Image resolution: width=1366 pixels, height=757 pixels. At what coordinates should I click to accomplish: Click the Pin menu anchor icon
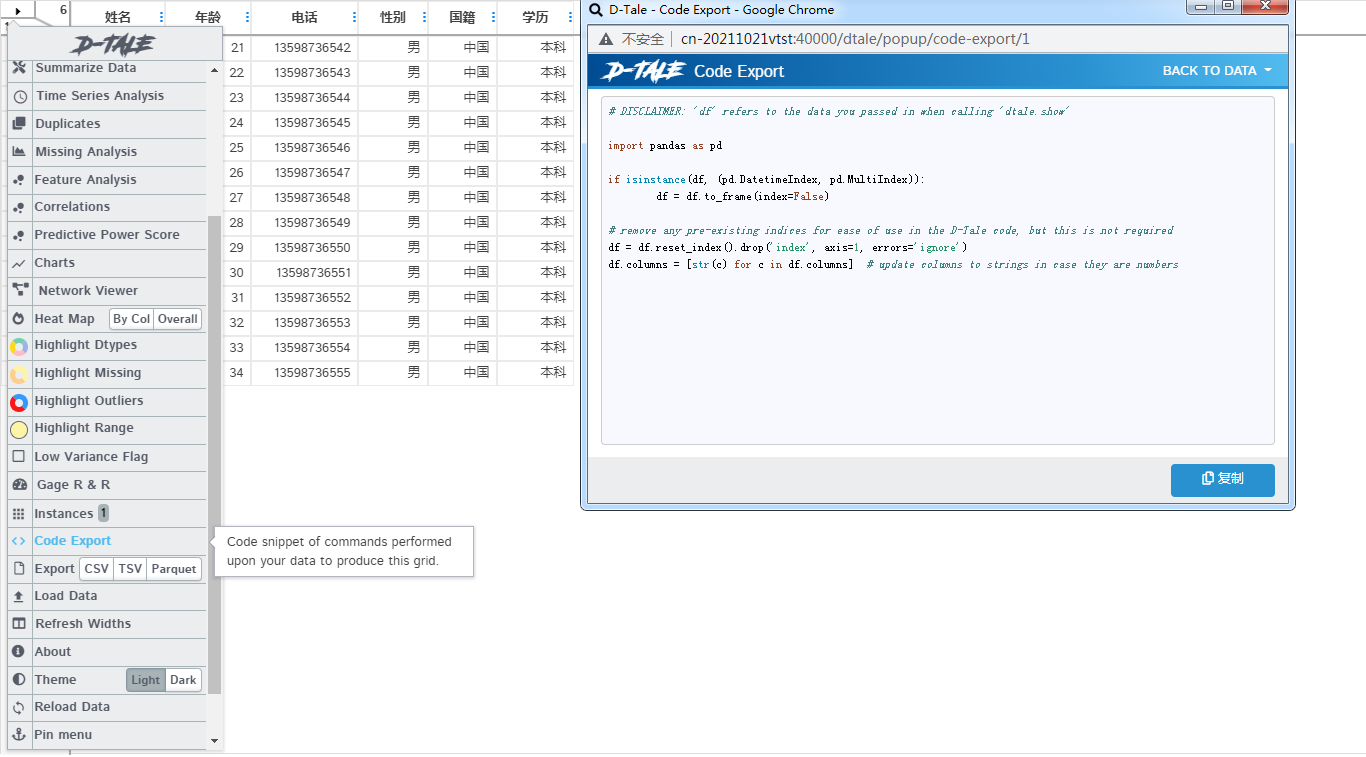pyautogui.click(x=19, y=735)
